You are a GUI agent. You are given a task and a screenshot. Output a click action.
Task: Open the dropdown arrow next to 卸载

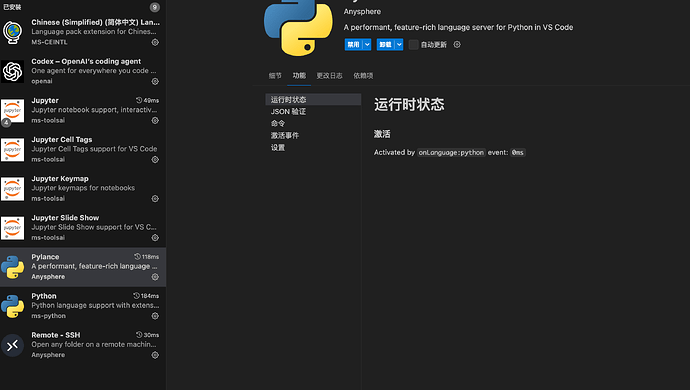399,44
